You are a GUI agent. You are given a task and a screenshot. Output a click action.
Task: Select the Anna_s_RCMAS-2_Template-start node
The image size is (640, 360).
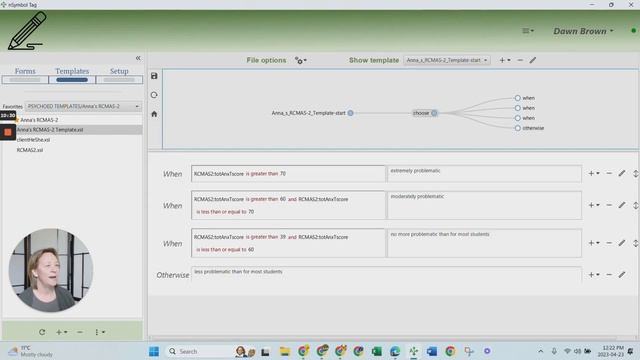[x=312, y=113]
